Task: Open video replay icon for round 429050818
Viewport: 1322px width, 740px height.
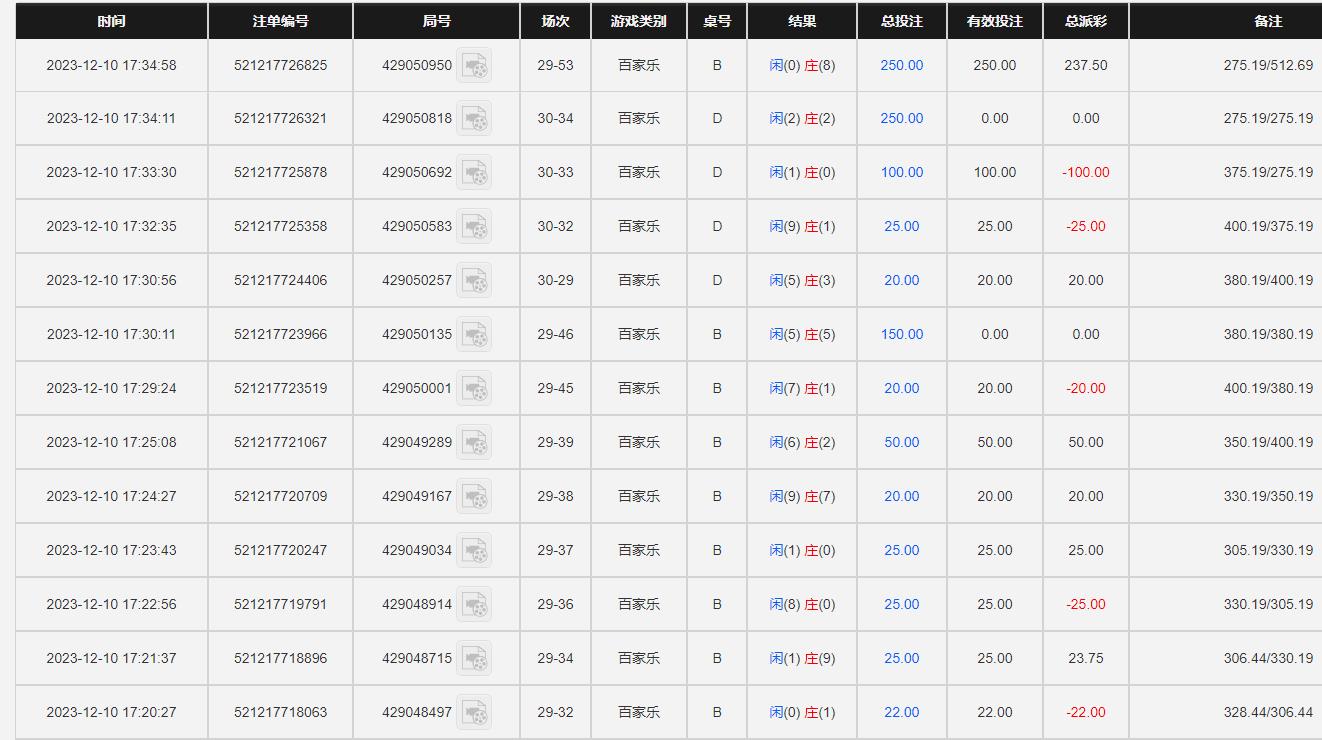Action: click(474, 119)
